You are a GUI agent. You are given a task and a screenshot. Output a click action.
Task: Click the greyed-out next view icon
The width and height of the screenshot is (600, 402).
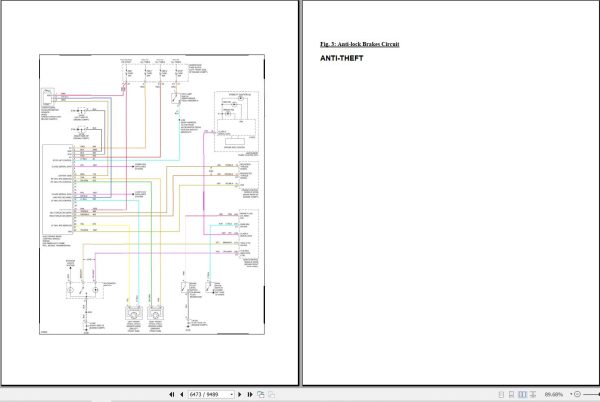click(x=271, y=394)
